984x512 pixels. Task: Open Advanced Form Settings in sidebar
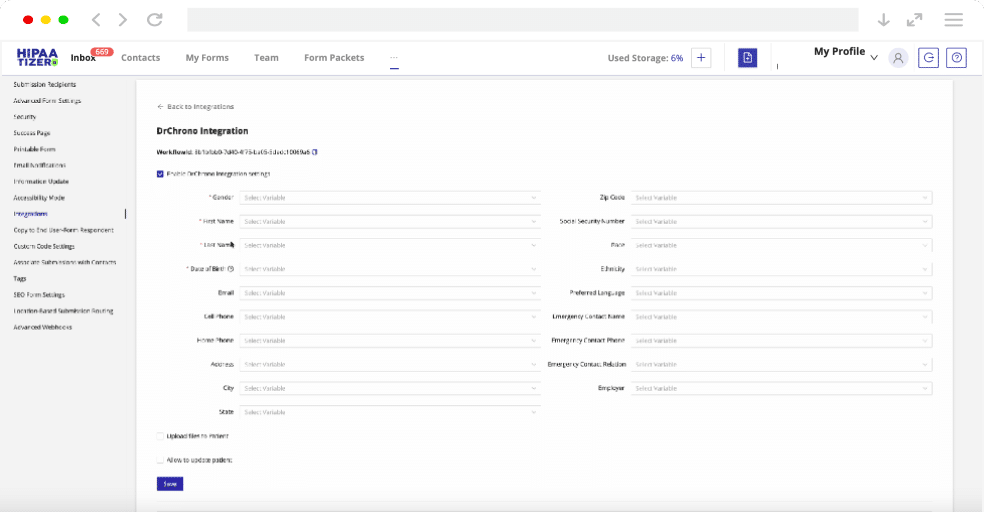[x=47, y=100]
